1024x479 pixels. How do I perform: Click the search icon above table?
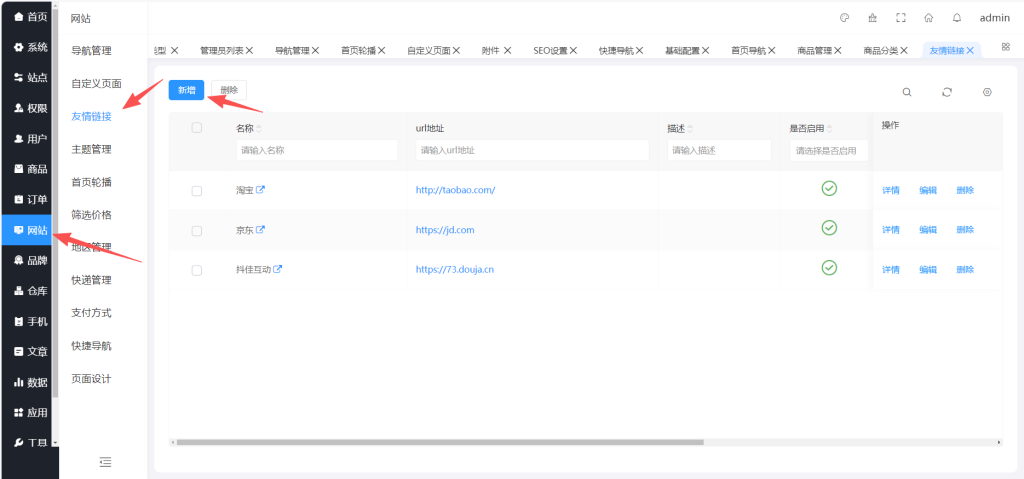[907, 92]
